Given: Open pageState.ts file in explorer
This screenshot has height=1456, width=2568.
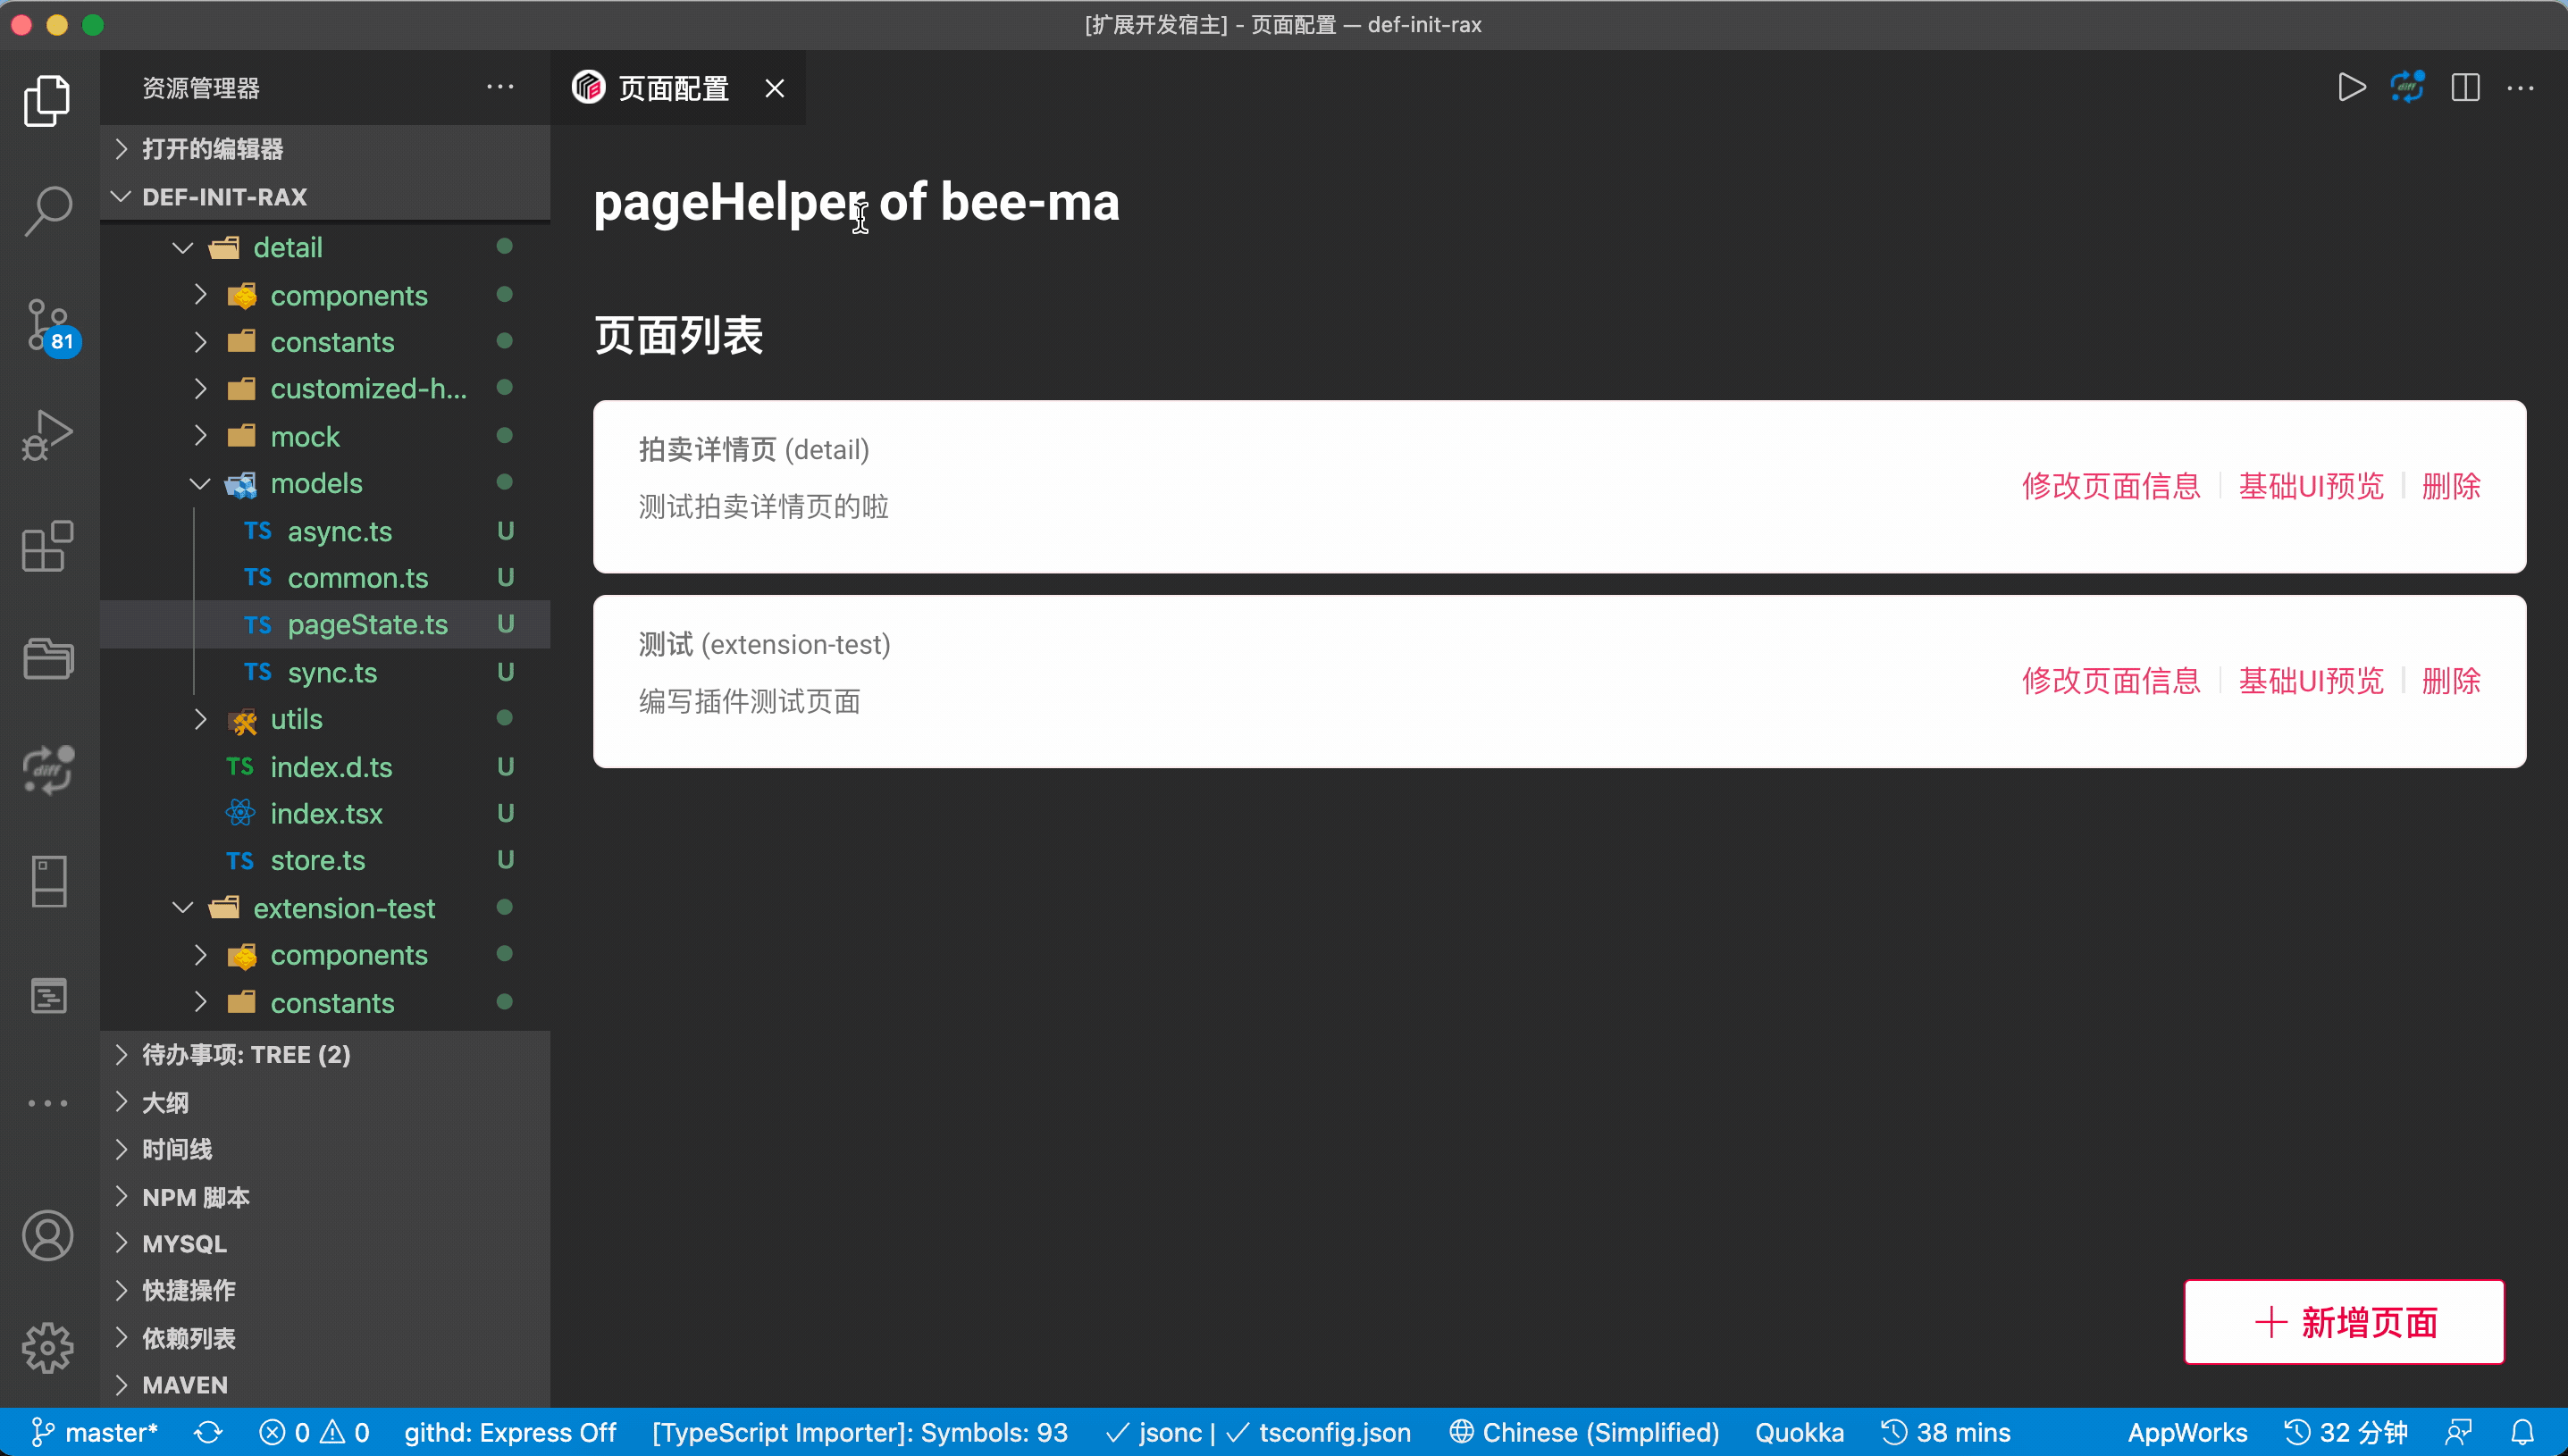Looking at the screenshot, I should (x=367, y=624).
